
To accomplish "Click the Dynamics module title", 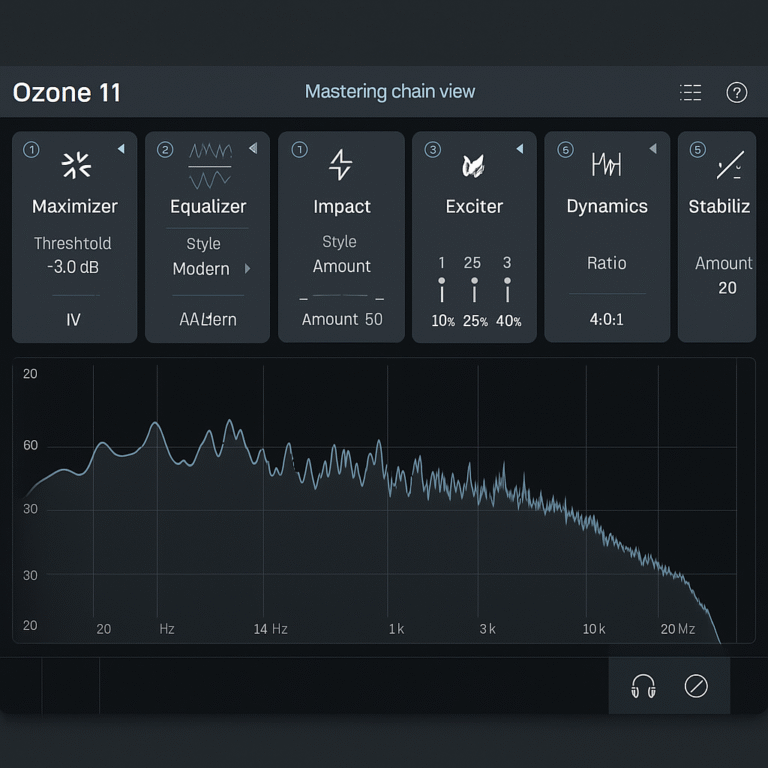I will [607, 206].
